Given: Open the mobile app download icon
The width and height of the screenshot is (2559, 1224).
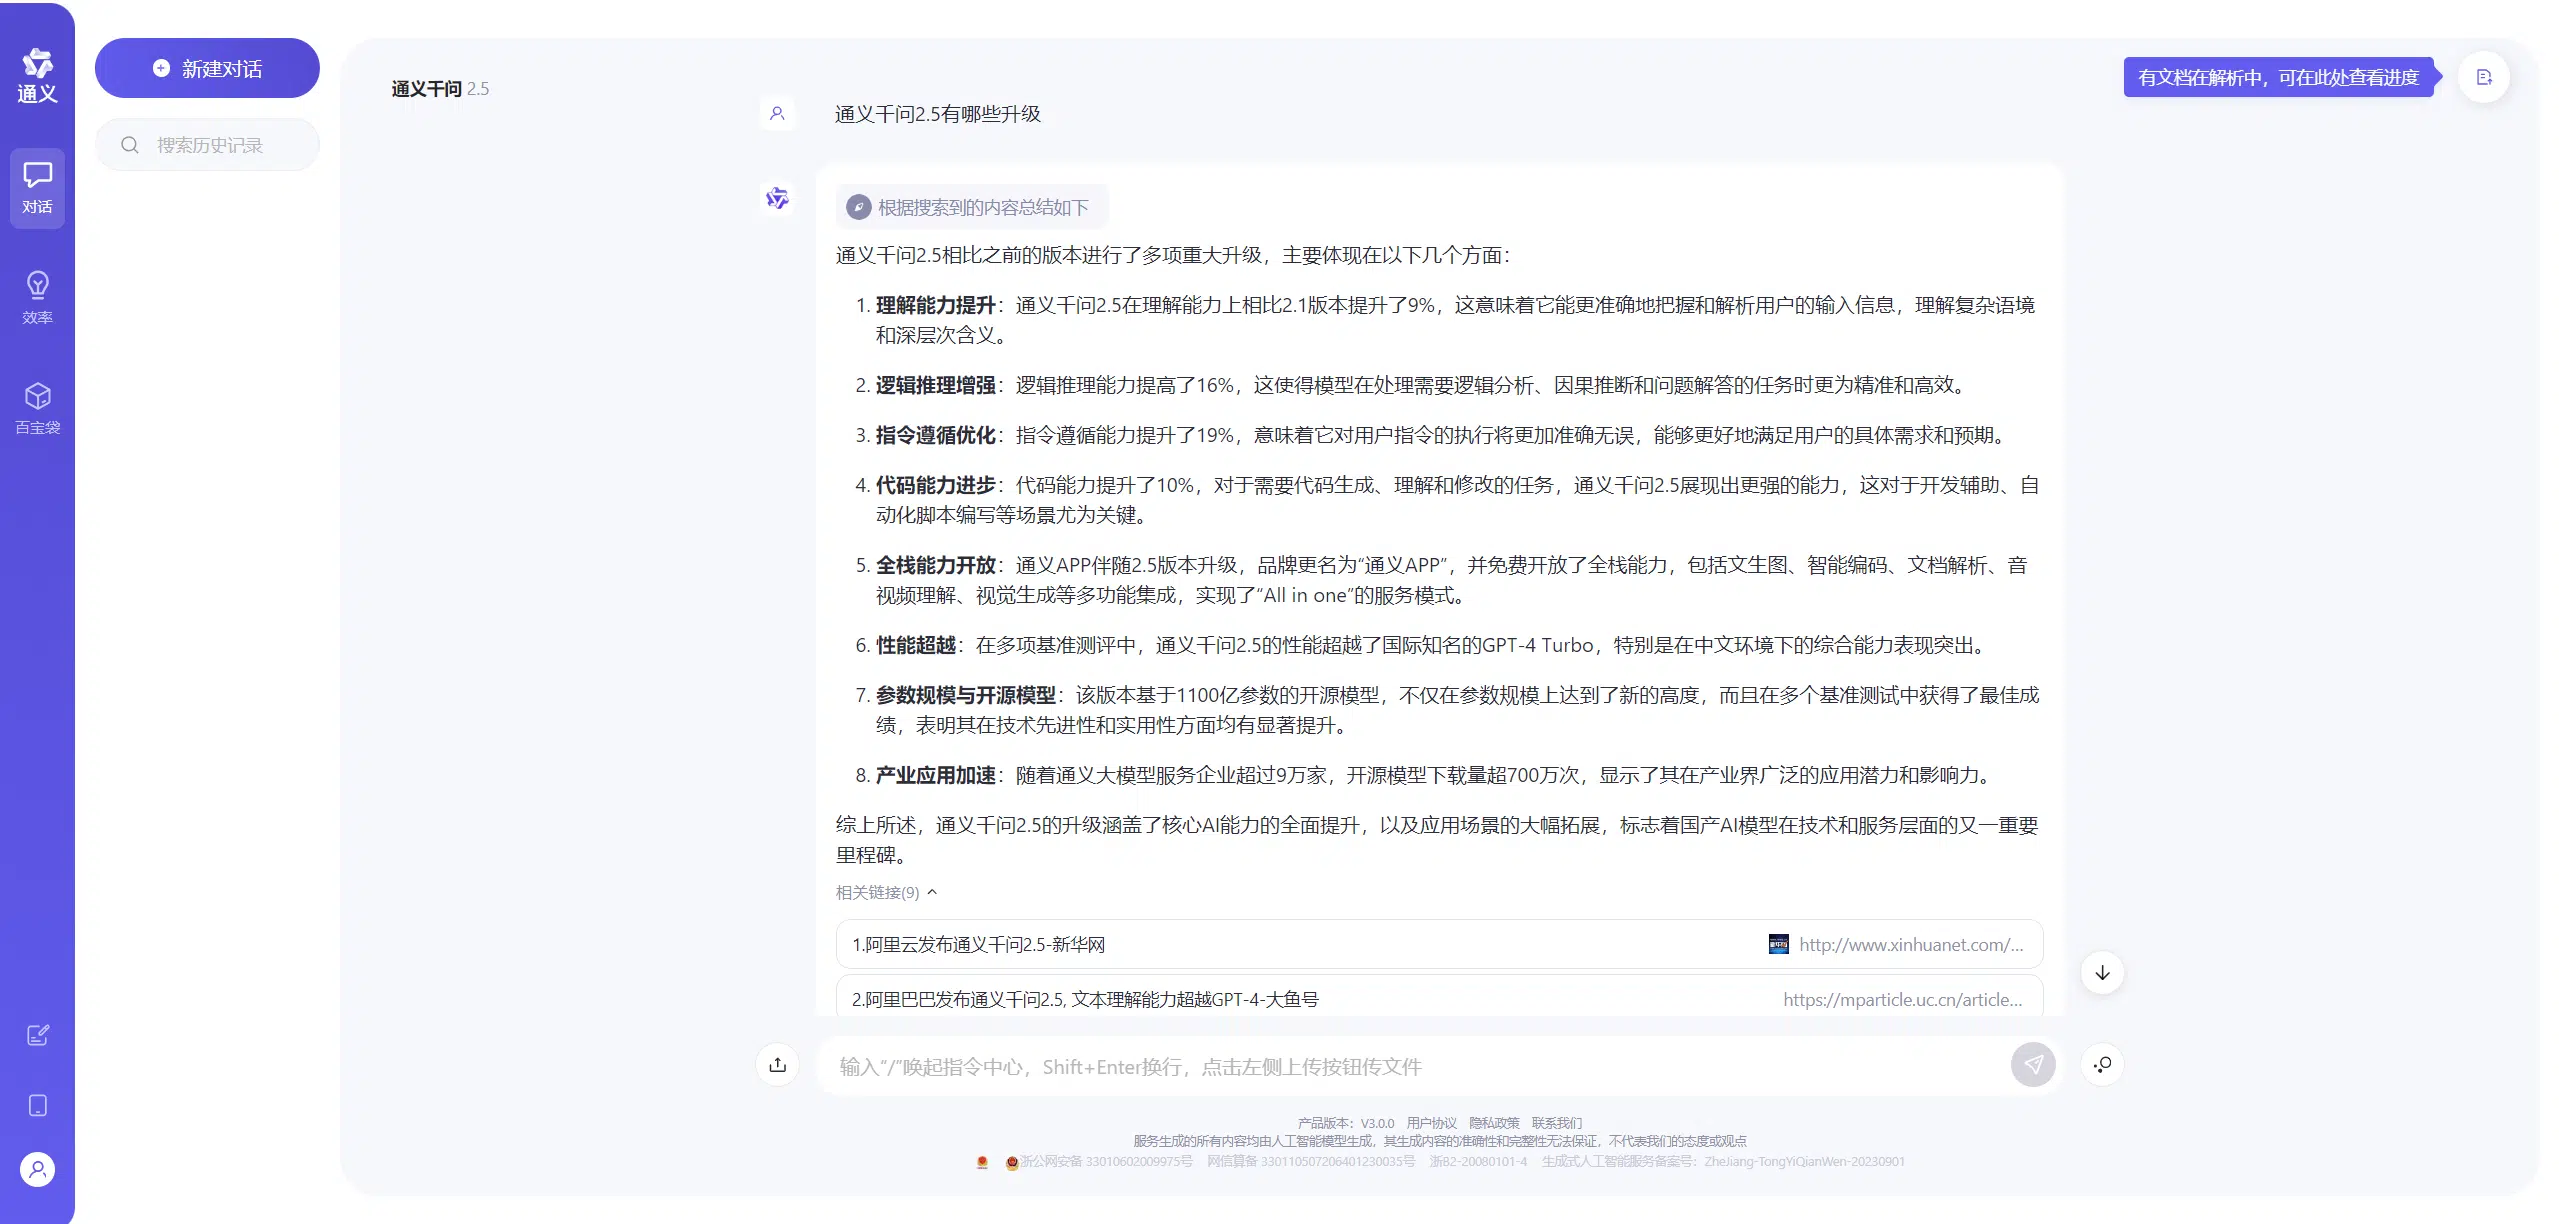Looking at the screenshot, I should click(37, 1105).
